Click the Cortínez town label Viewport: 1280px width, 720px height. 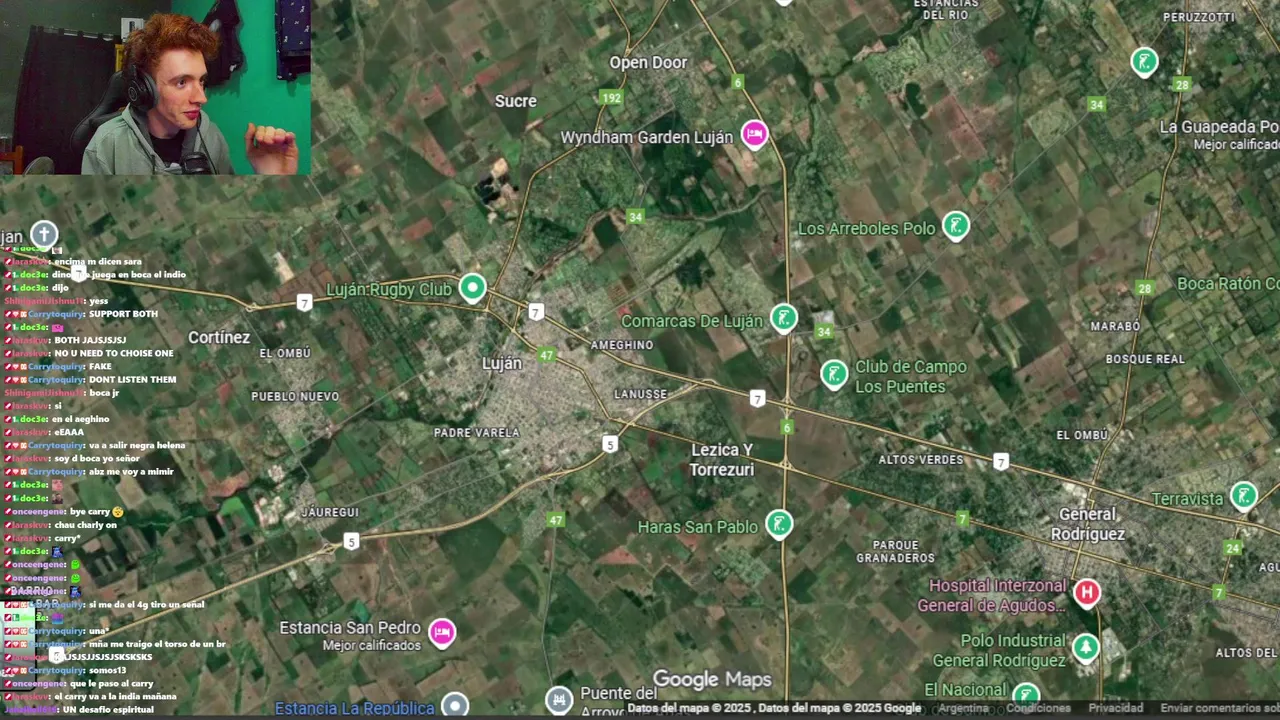tap(219, 337)
